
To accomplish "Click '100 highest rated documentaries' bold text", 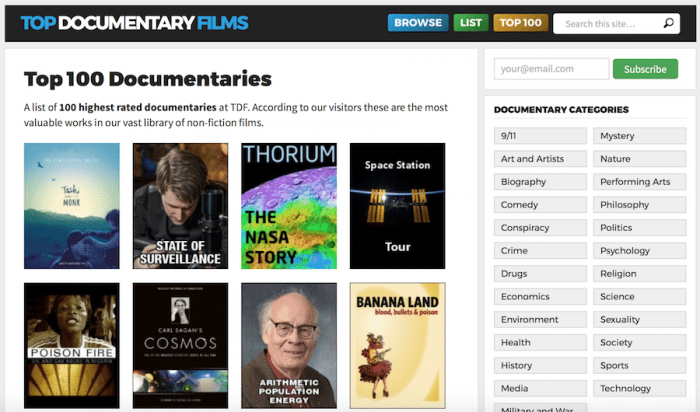I will [138, 107].
